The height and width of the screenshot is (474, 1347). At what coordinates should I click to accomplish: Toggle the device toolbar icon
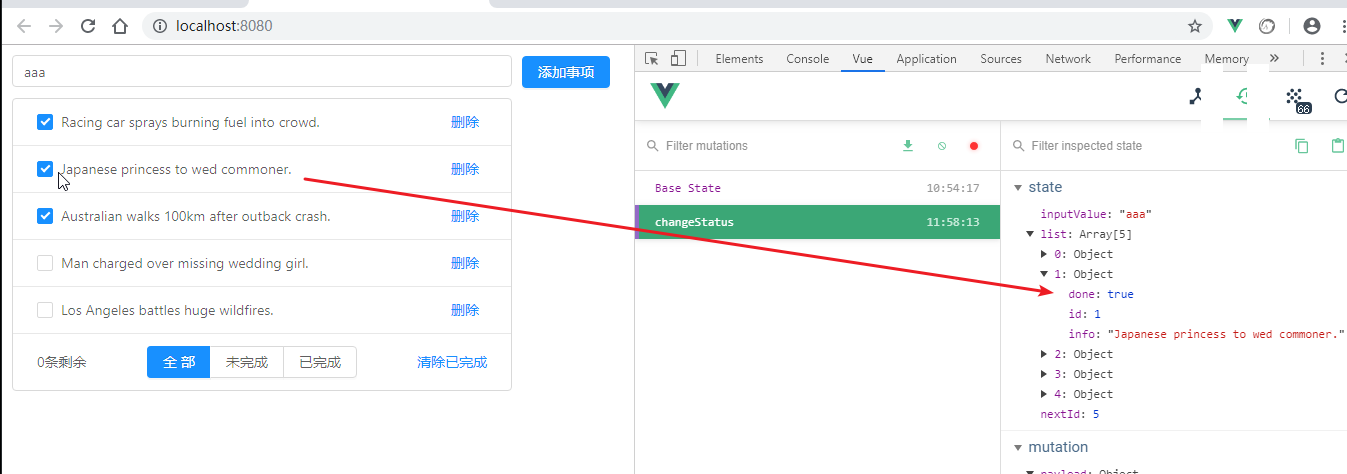tap(679, 59)
